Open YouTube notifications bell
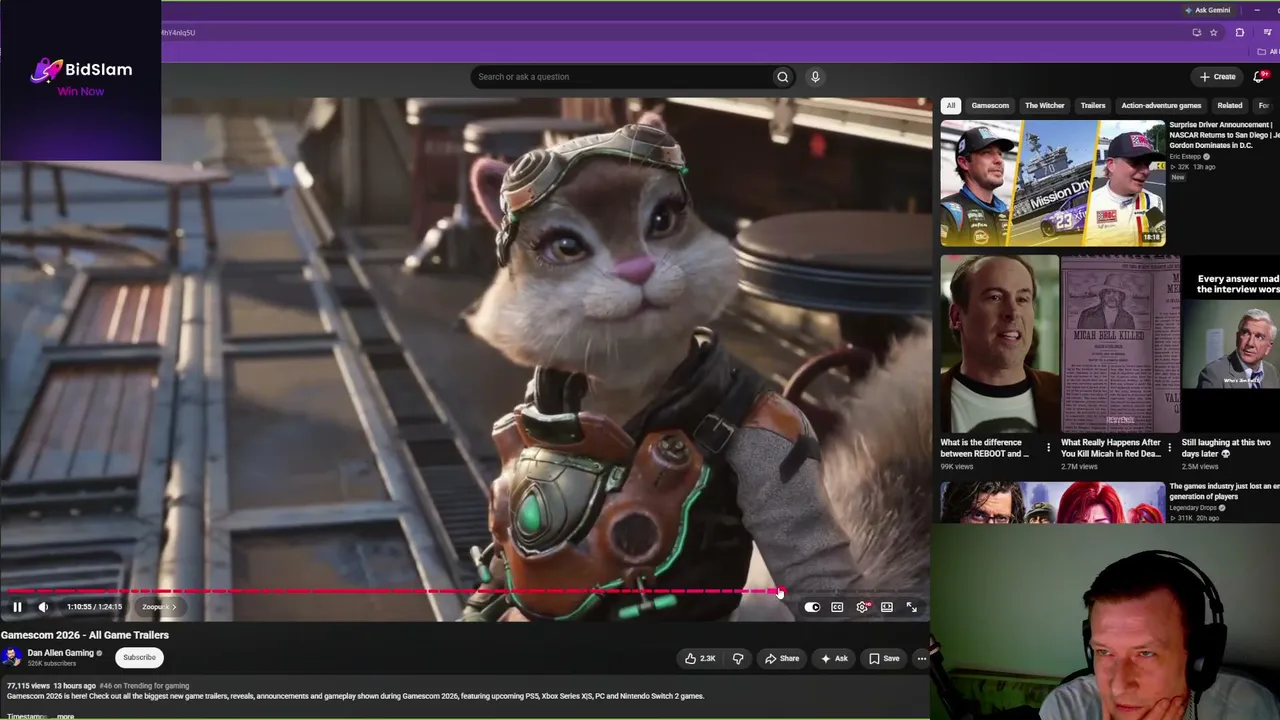This screenshot has height=720, width=1280. tap(1259, 77)
